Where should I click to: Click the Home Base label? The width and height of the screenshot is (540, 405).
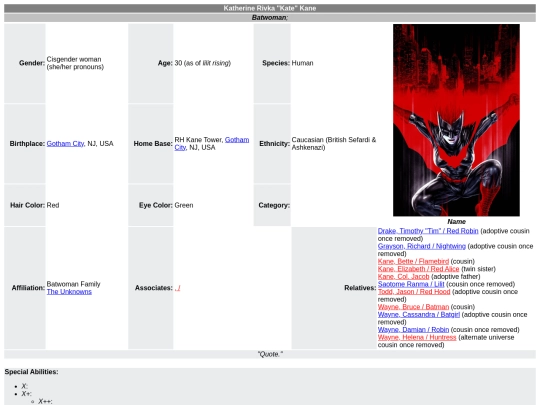[x=153, y=144]
